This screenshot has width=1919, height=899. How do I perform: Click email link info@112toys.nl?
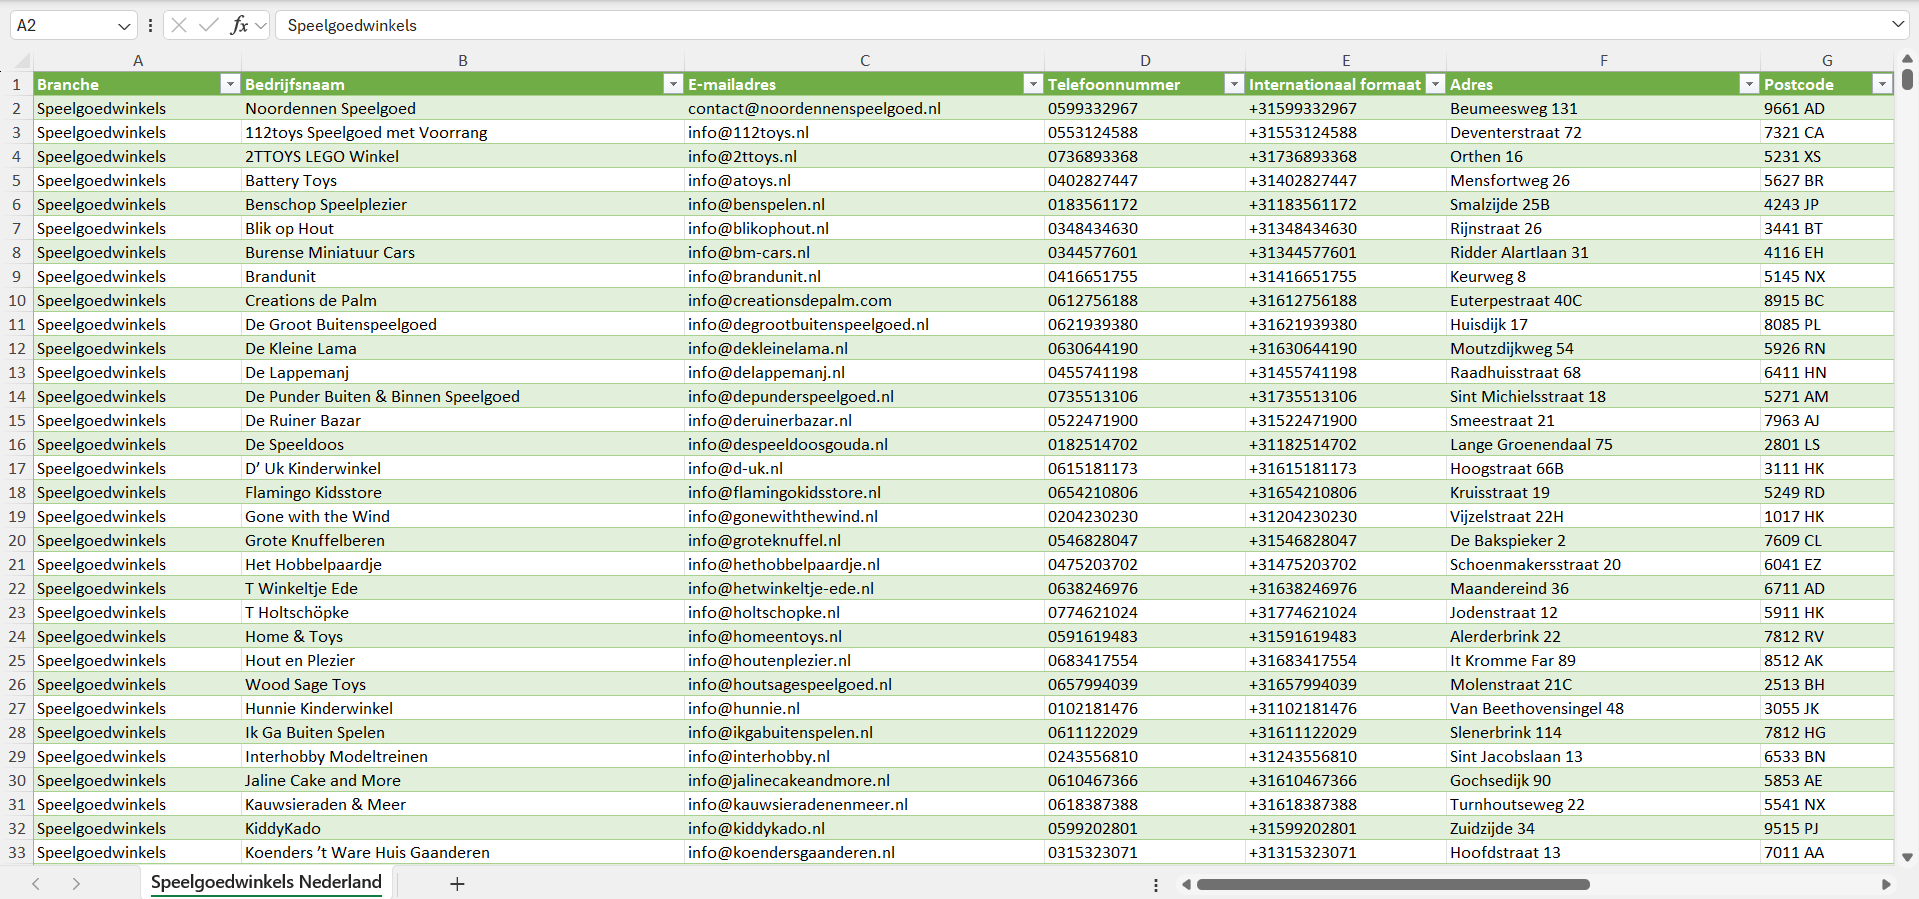click(x=748, y=133)
